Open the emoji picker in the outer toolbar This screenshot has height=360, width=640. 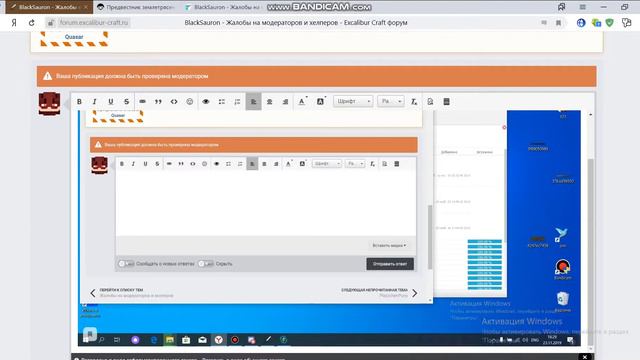[190, 102]
